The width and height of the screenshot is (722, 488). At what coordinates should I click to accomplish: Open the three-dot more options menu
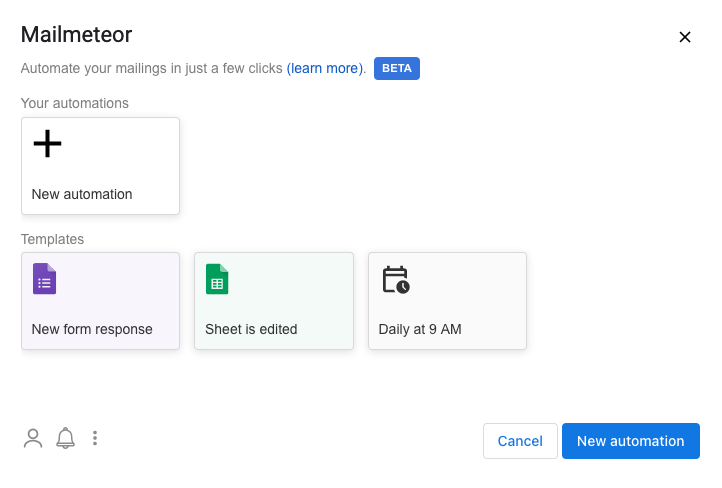pyautogui.click(x=95, y=438)
